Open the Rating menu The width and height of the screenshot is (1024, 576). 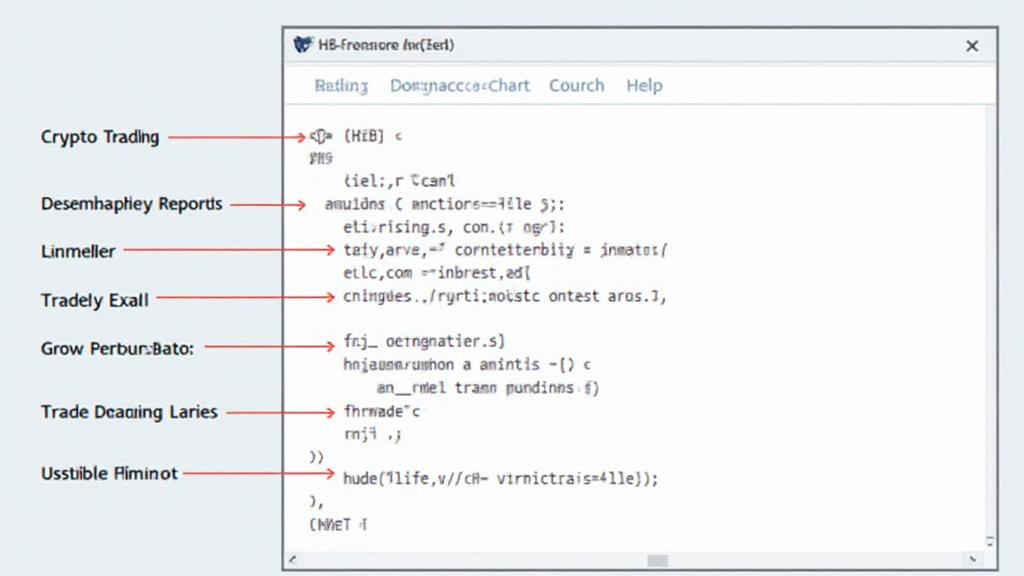point(341,86)
